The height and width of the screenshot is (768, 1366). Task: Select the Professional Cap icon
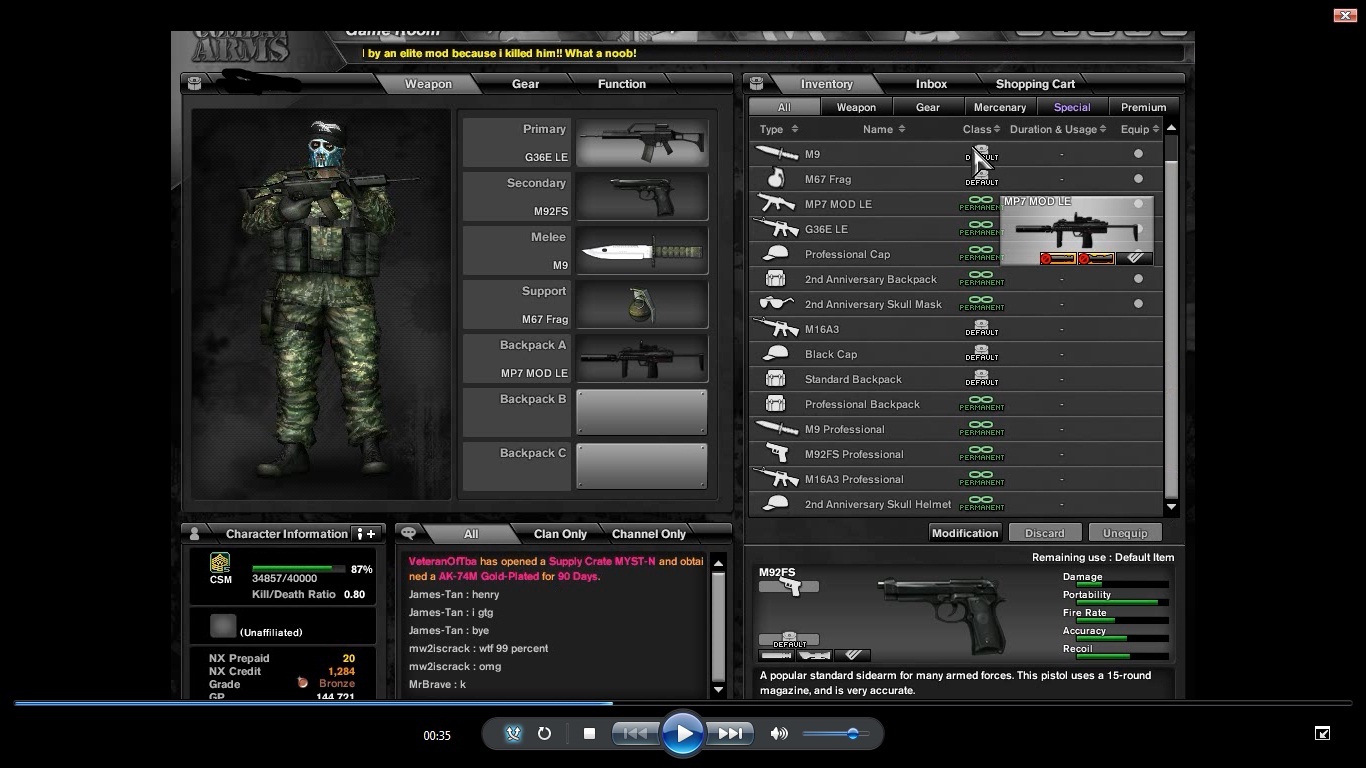(775, 254)
